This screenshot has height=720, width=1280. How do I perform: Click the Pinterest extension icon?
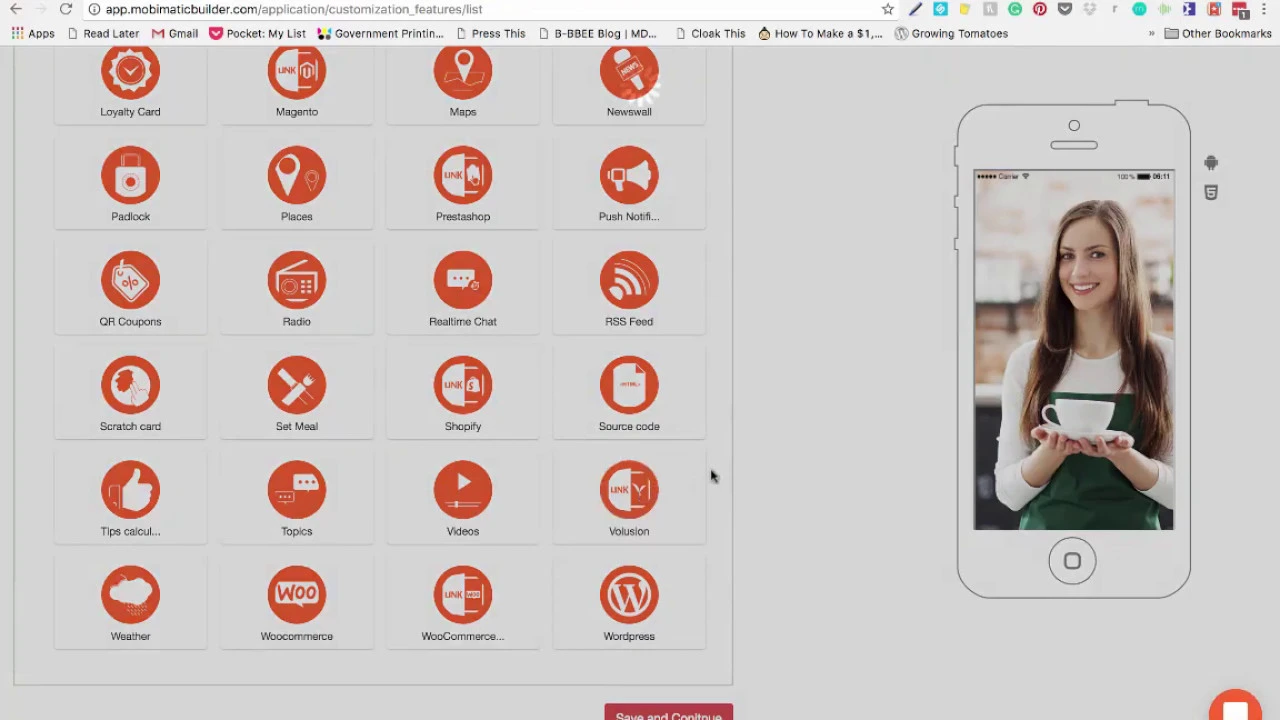pyautogui.click(x=1040, y=9)
